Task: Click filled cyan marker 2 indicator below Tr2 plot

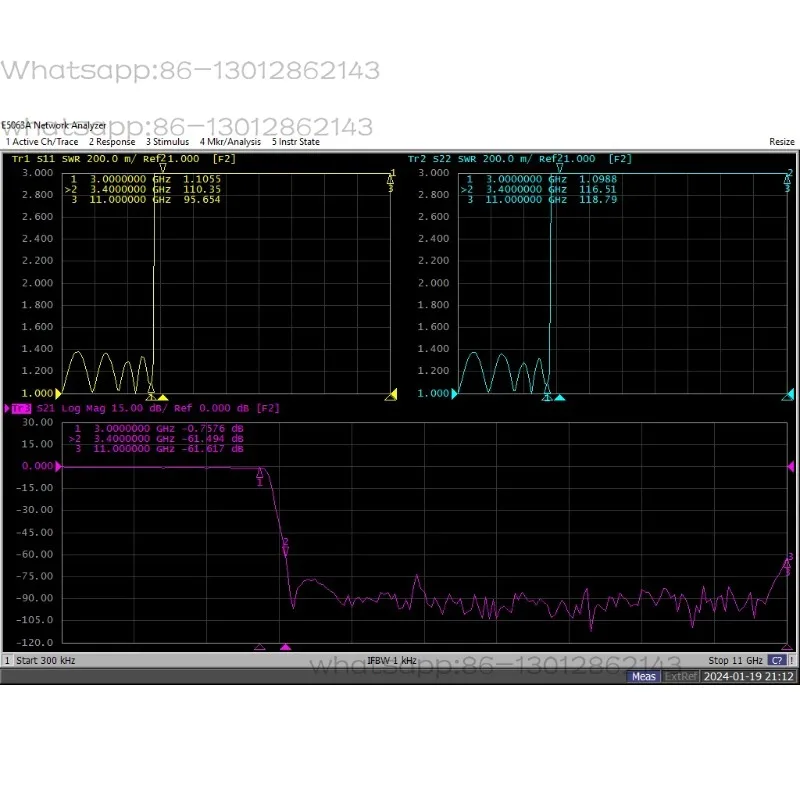Action: click(x=560, y=397)
